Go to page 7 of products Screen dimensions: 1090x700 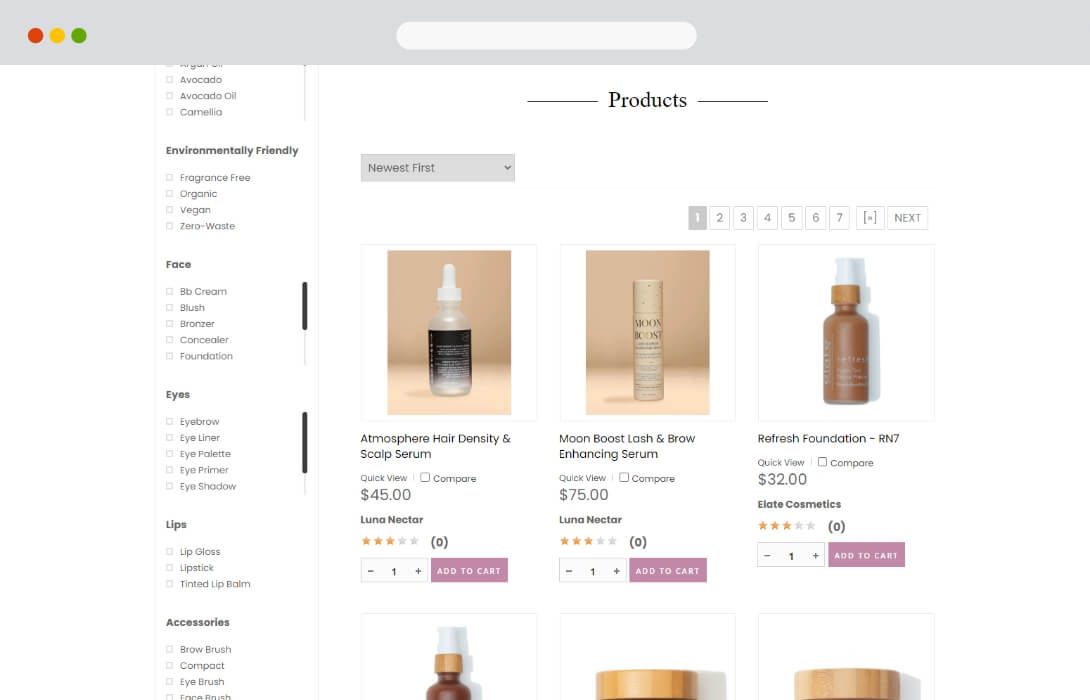[839, 218]
